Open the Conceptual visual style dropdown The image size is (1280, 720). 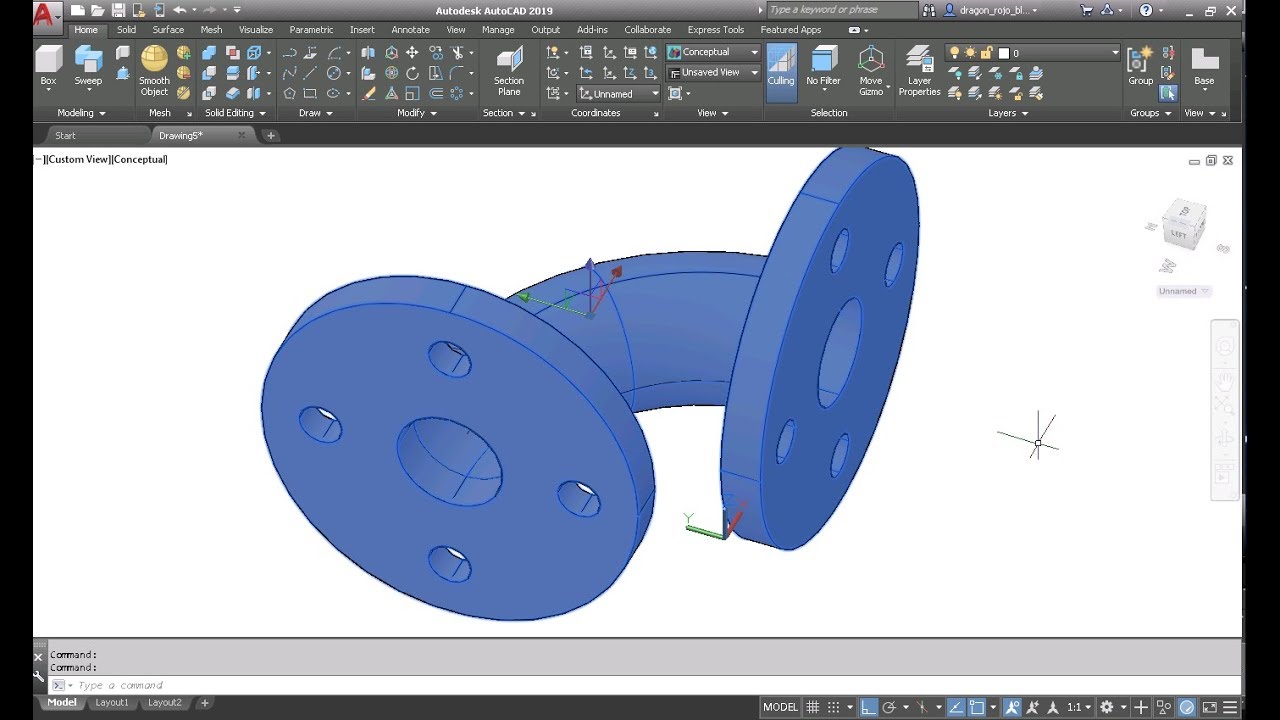click(x=713, y=52)
